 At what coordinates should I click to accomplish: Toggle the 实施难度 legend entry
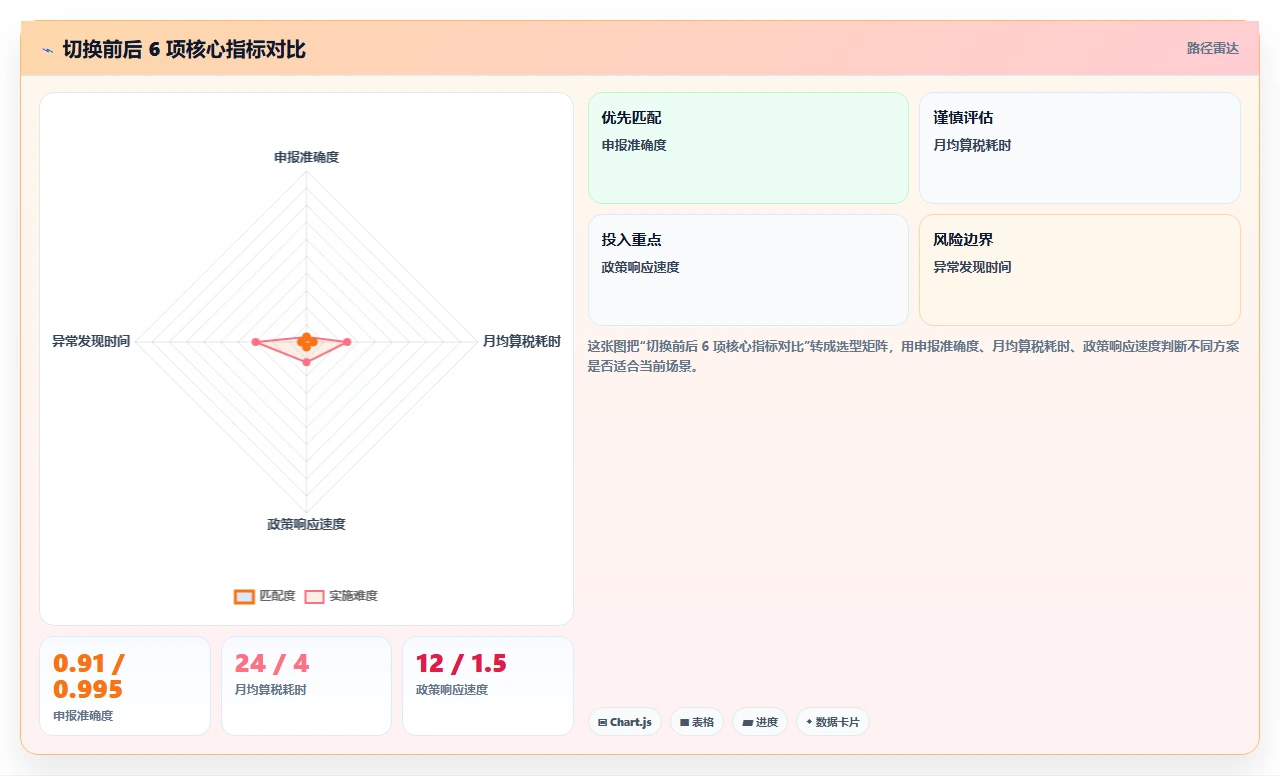[x=341, y=596]
